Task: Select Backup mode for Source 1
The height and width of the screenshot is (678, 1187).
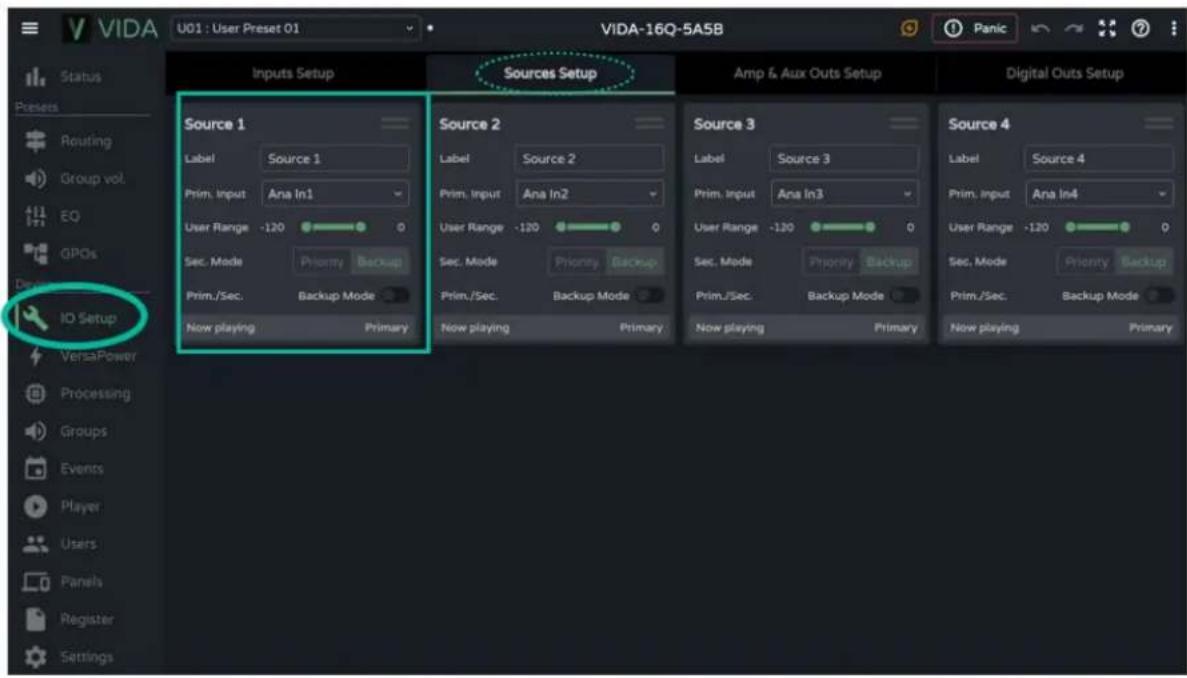Action: click(x=379, y=262)
